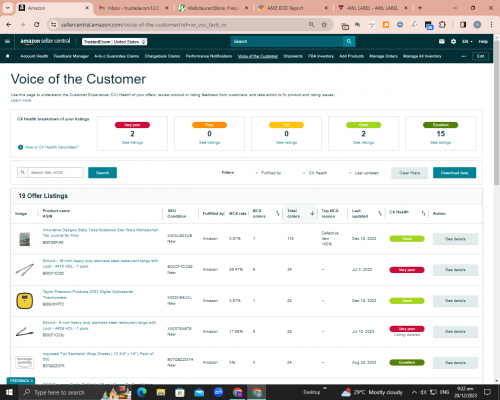Open Performance Notifications in the nav bar
This screenshot has height=400, width=500.
[209, 56]
